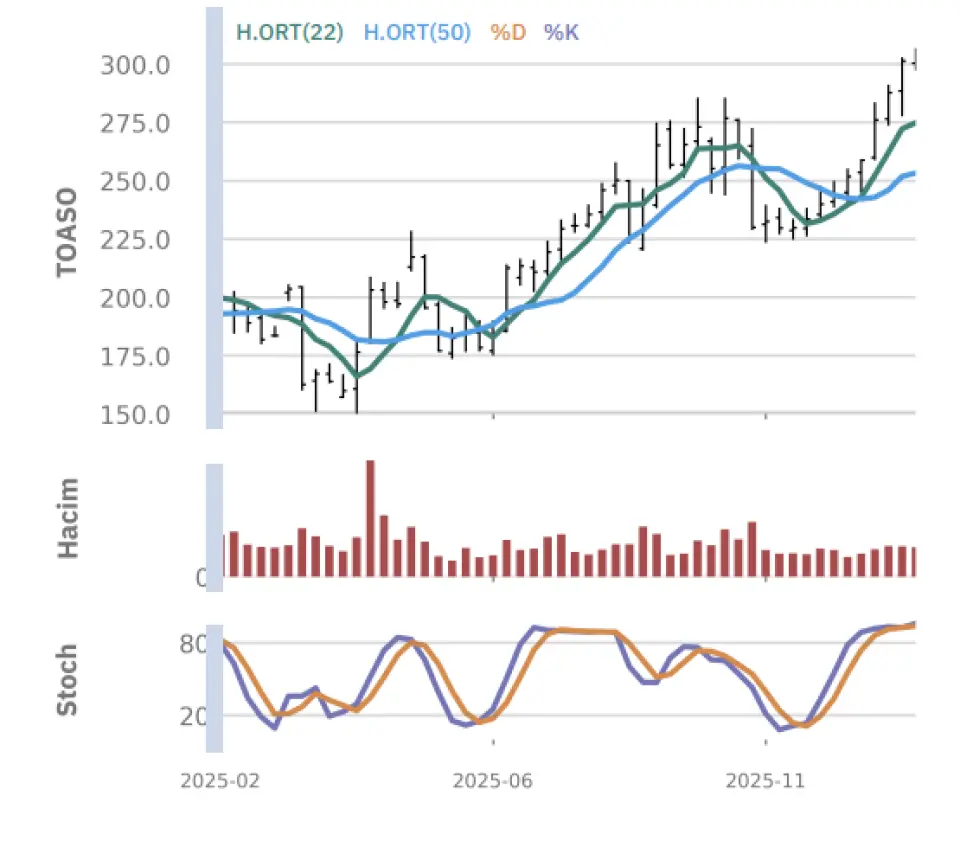This screenshot has width=960, height=841.
Task: Click the 200.0 price tick label
Action: pos(135,298)
